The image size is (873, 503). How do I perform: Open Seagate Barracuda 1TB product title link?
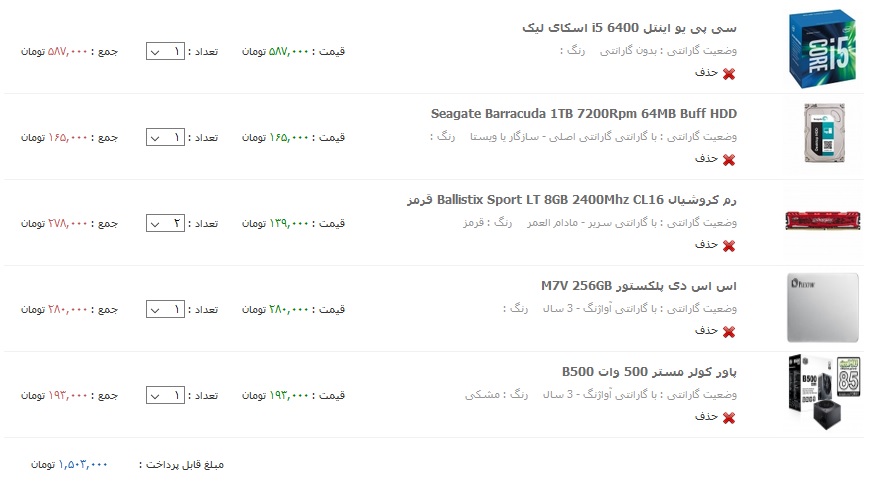[x=583, y=114]
